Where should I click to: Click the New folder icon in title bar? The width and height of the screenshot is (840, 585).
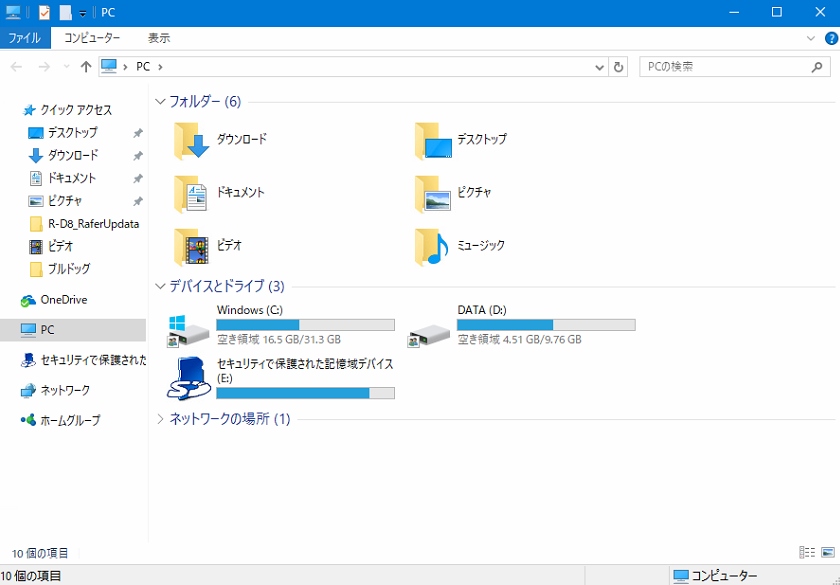[65, 12]
